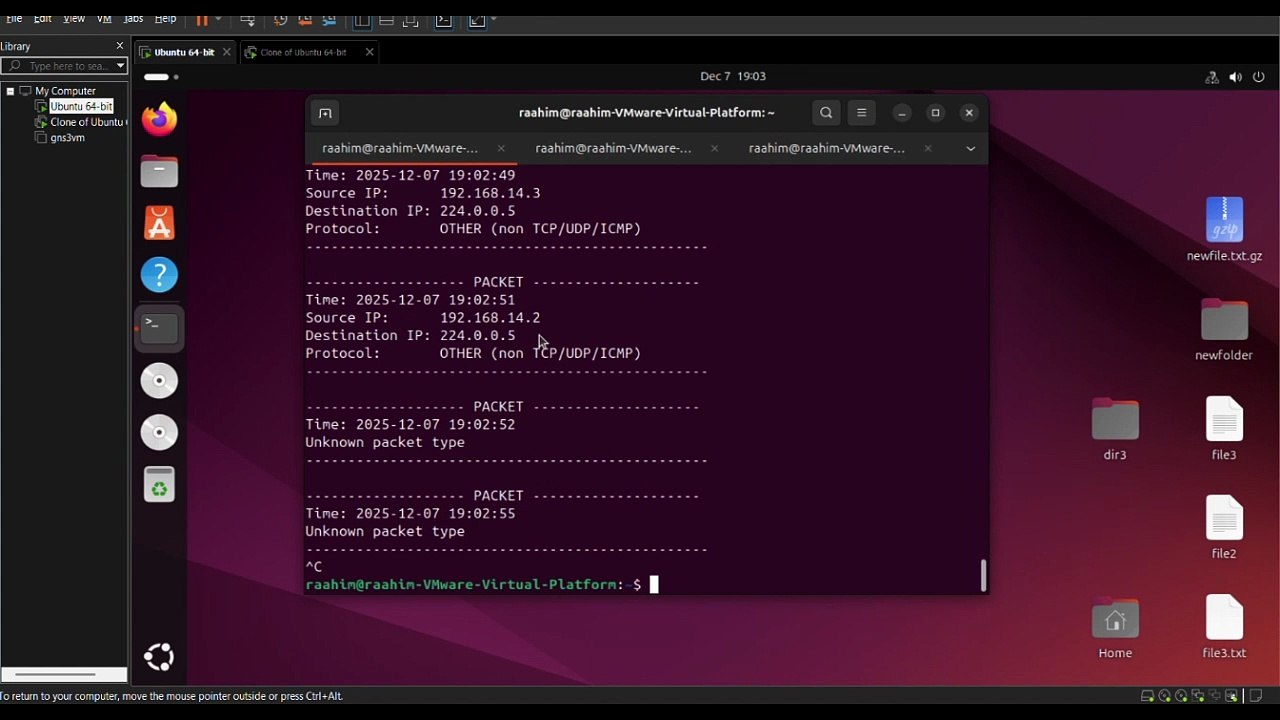This screenshot has width=1280, height=720.
Task: Close the first terminal tab
Action: click(501, 148)
